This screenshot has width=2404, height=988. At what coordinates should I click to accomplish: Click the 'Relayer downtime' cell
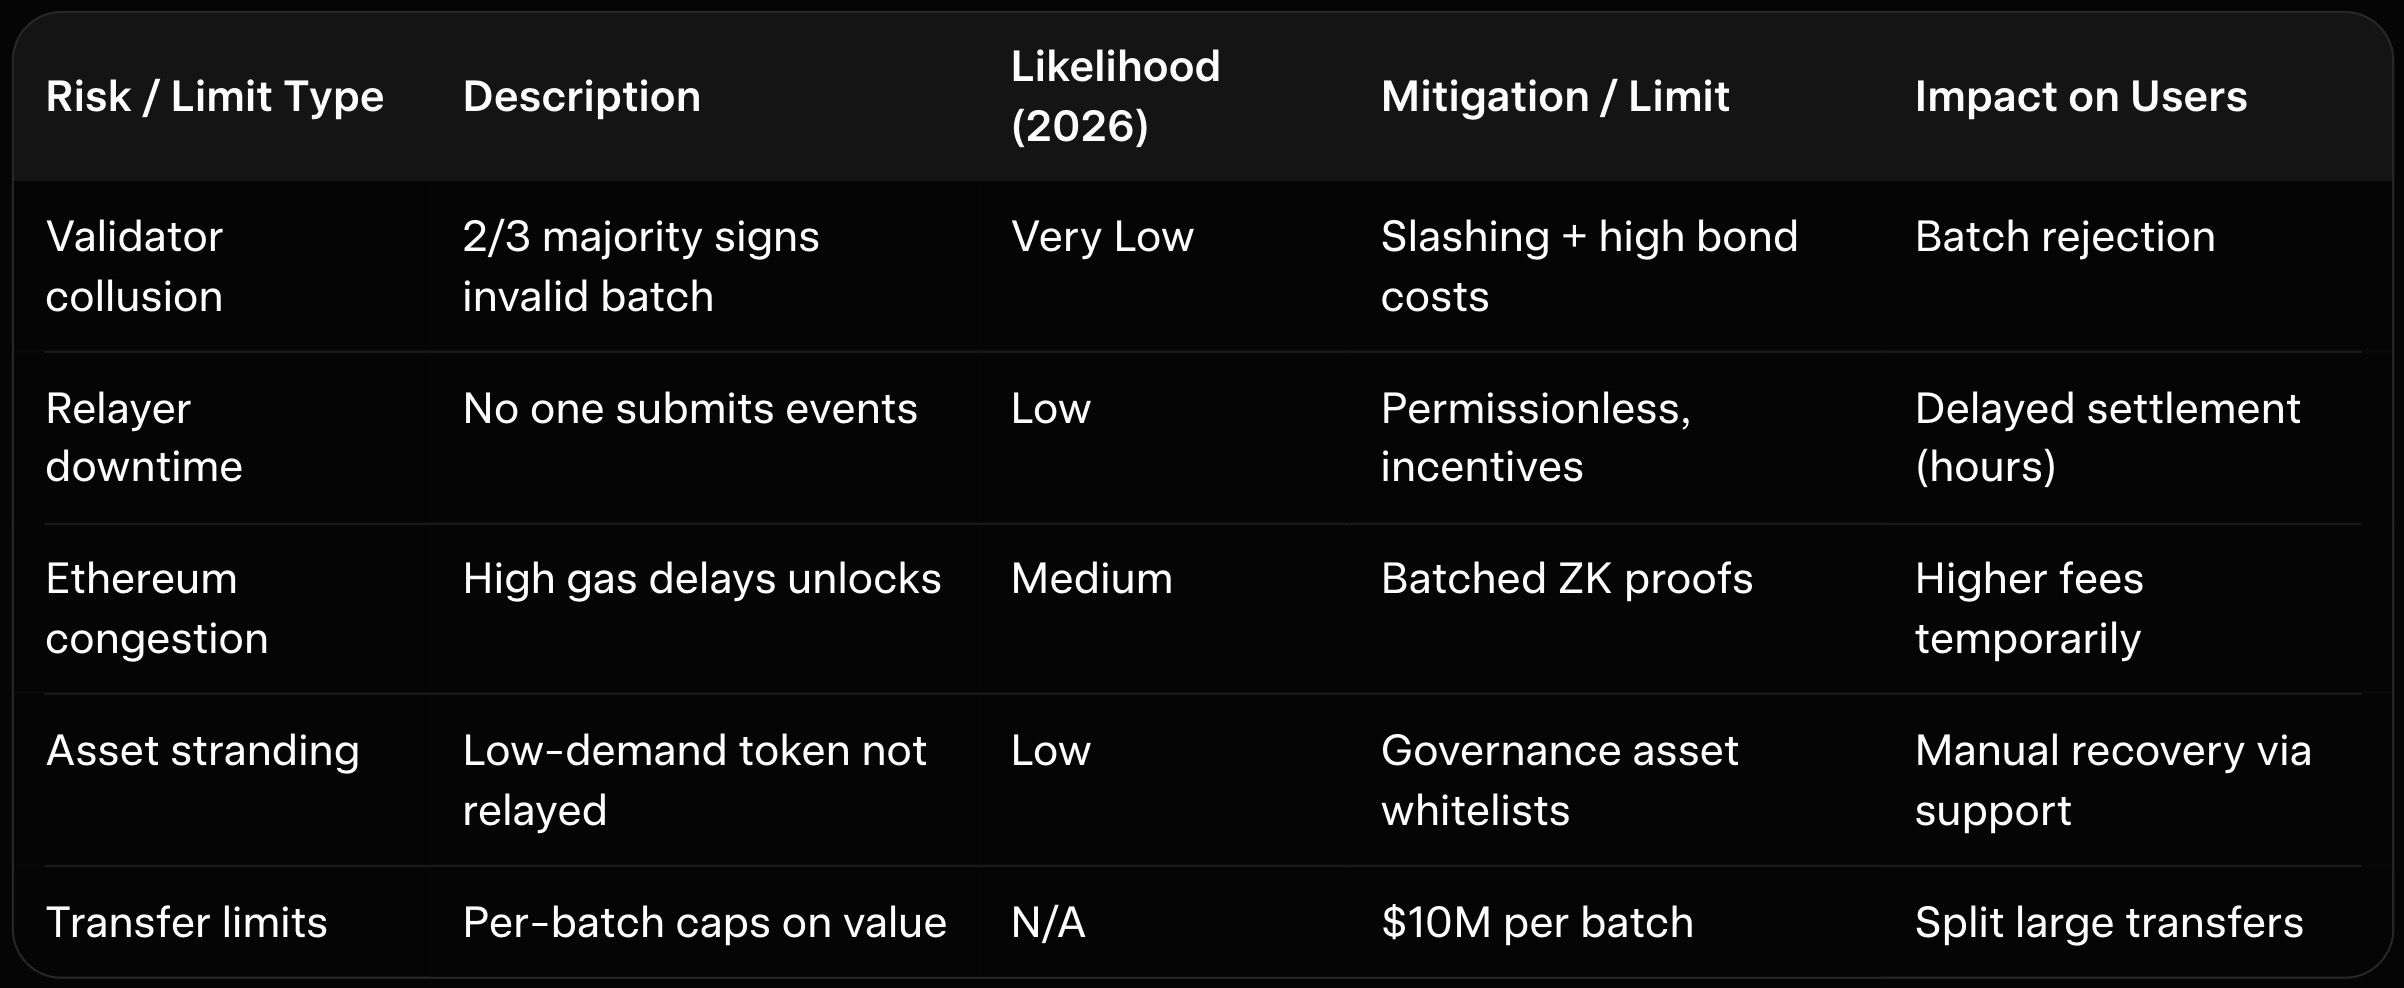pos(144,437)
